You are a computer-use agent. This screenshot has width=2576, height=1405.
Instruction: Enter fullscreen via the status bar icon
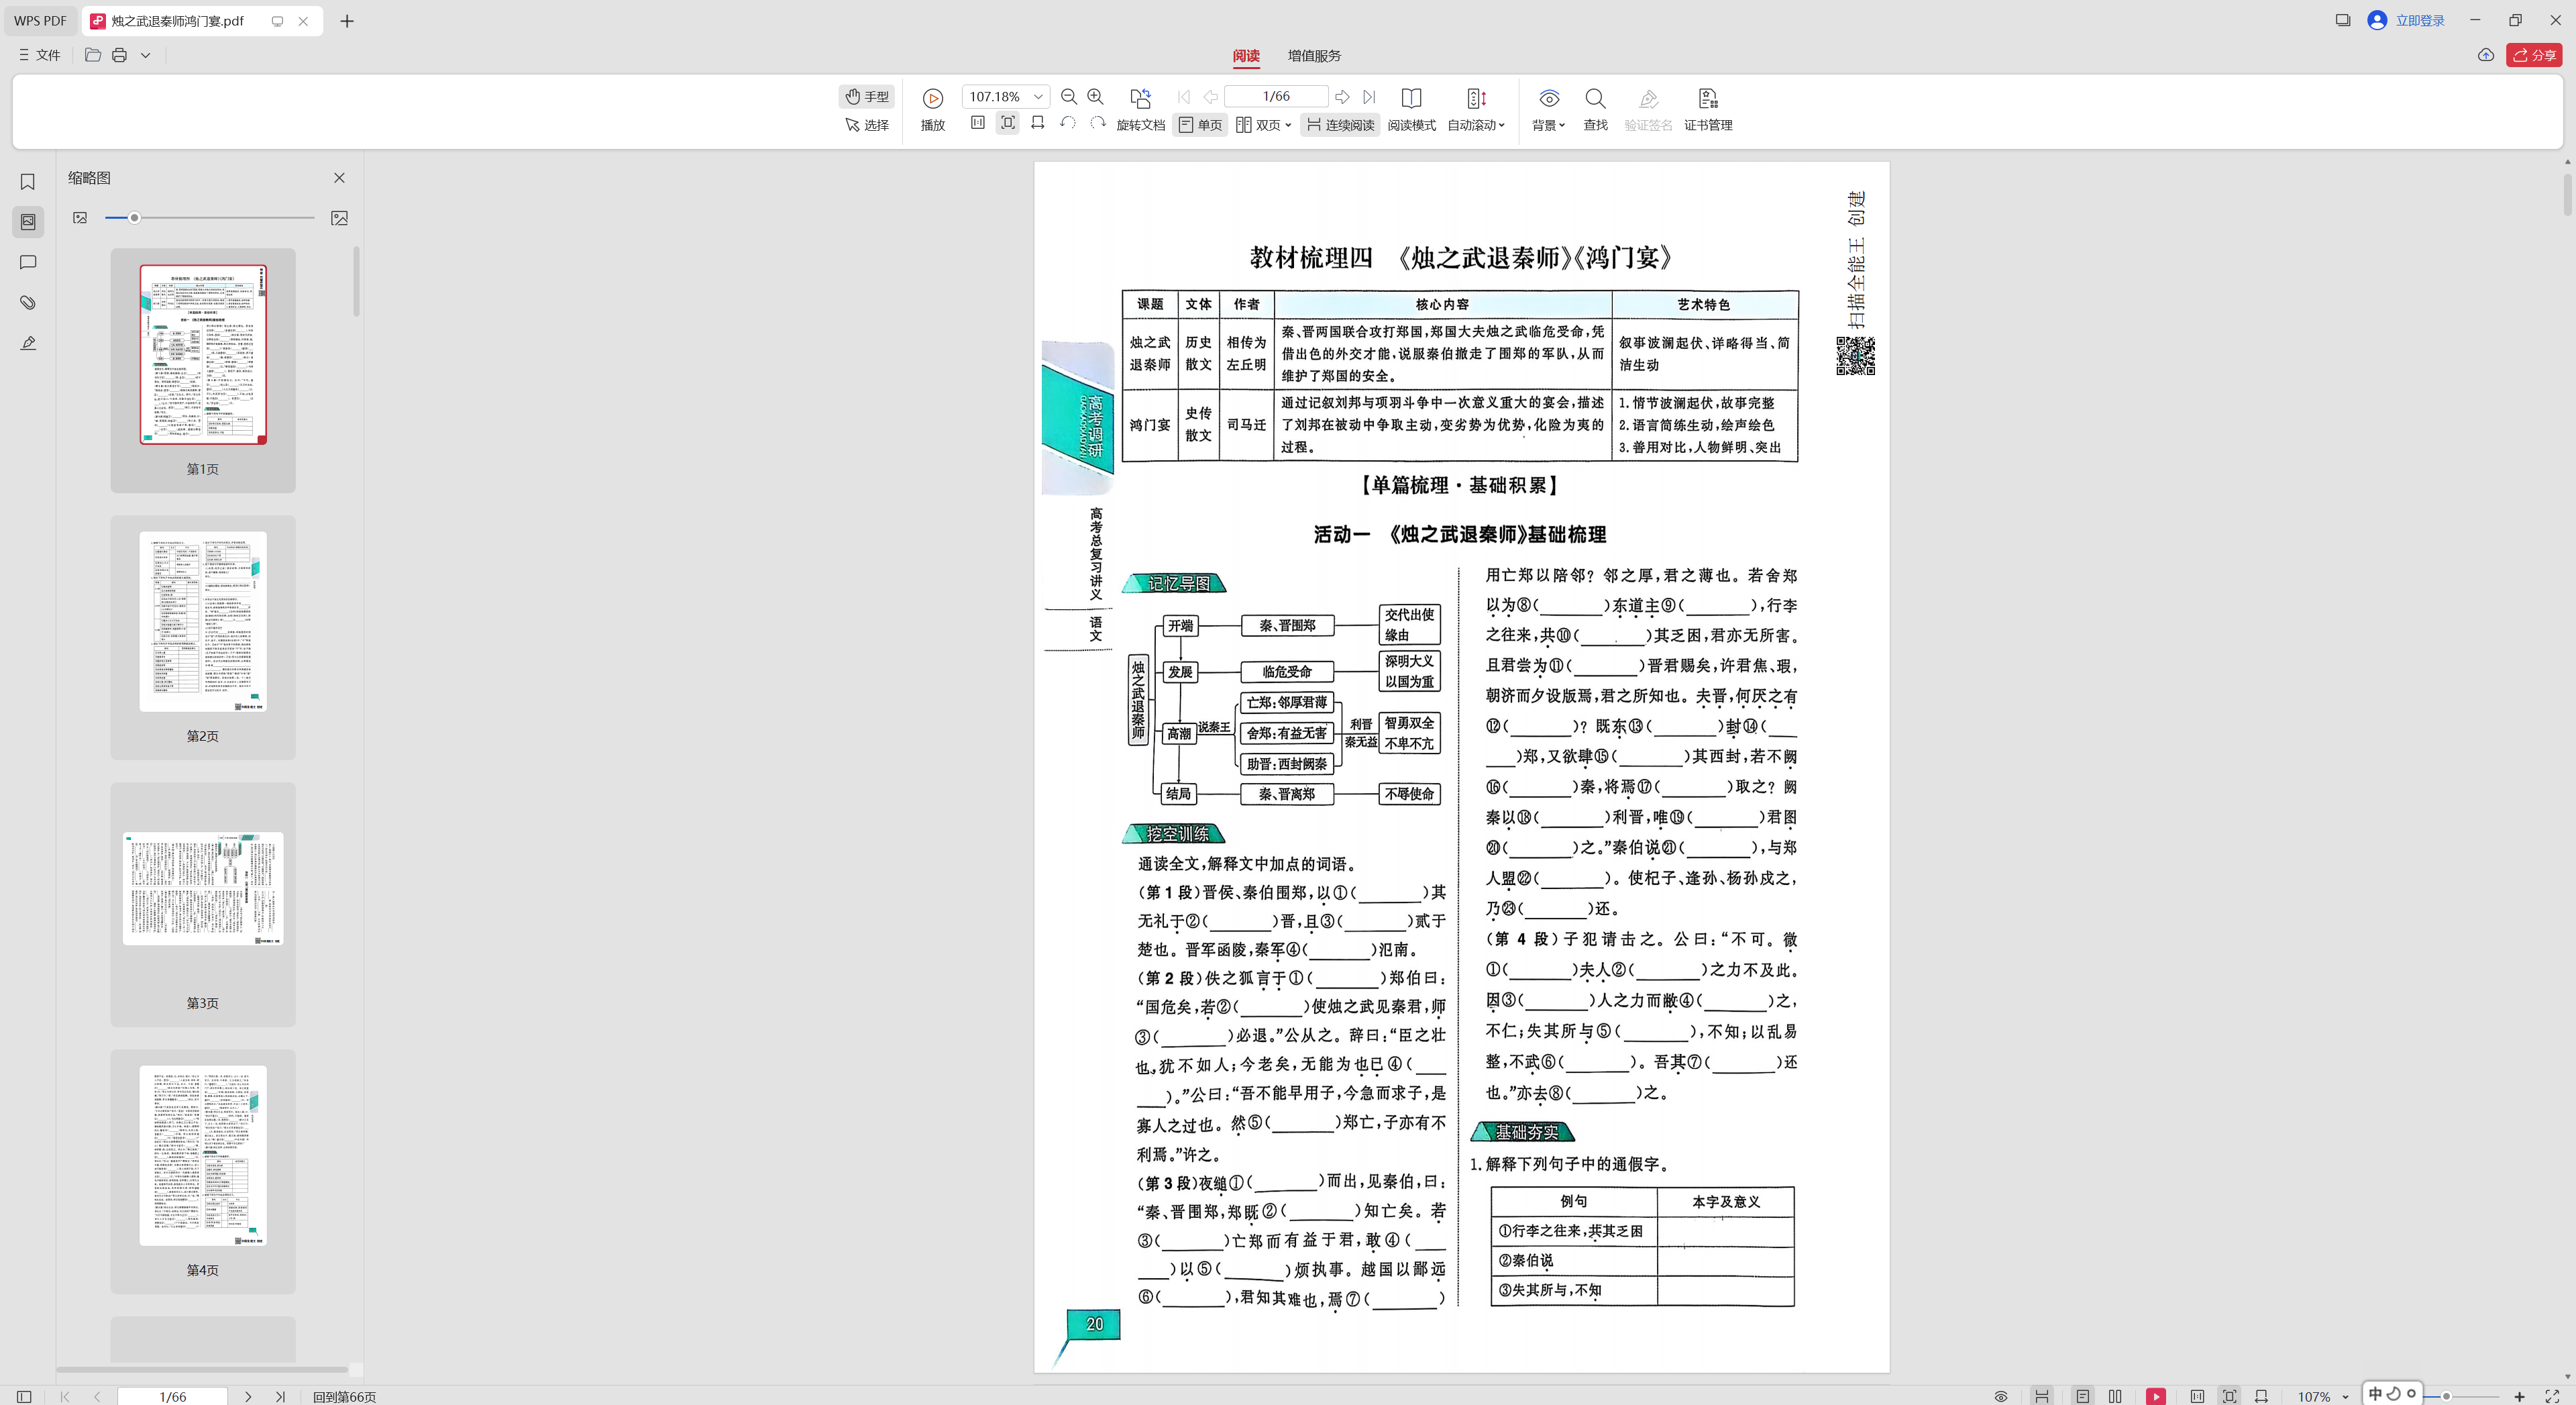coord(2551,1396)
